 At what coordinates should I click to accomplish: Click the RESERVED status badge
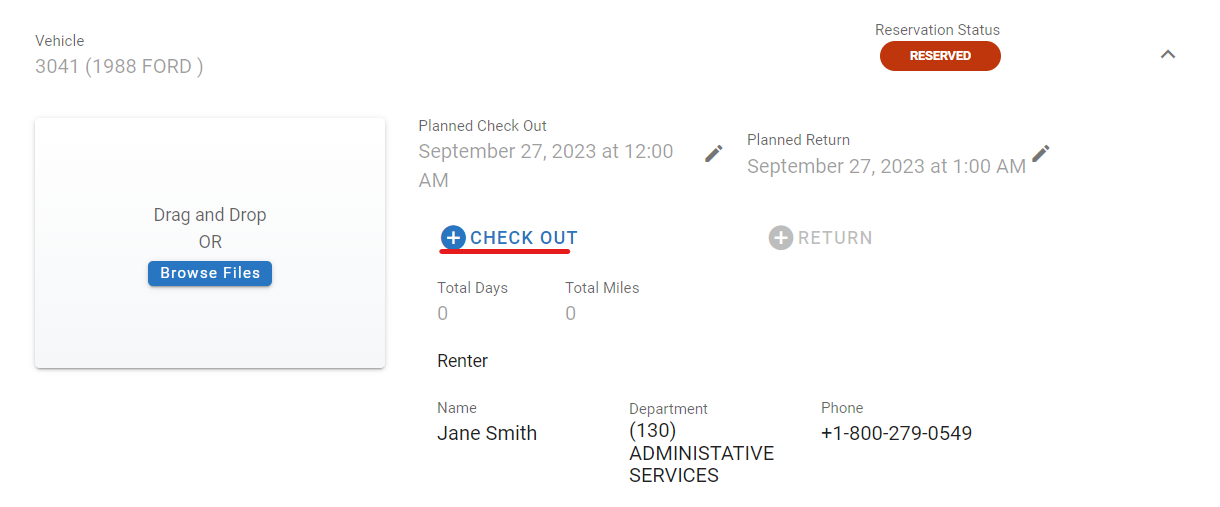coord(940,56)
